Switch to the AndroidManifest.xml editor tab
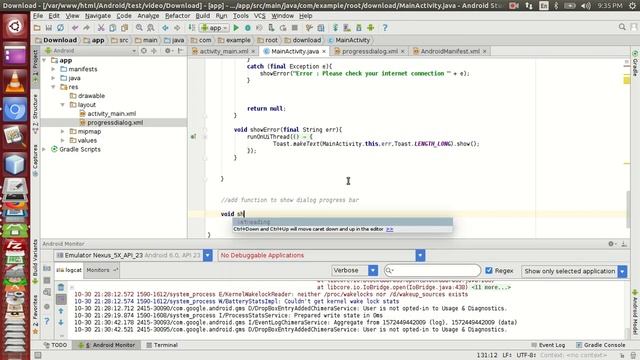 (x=450, y=51)
